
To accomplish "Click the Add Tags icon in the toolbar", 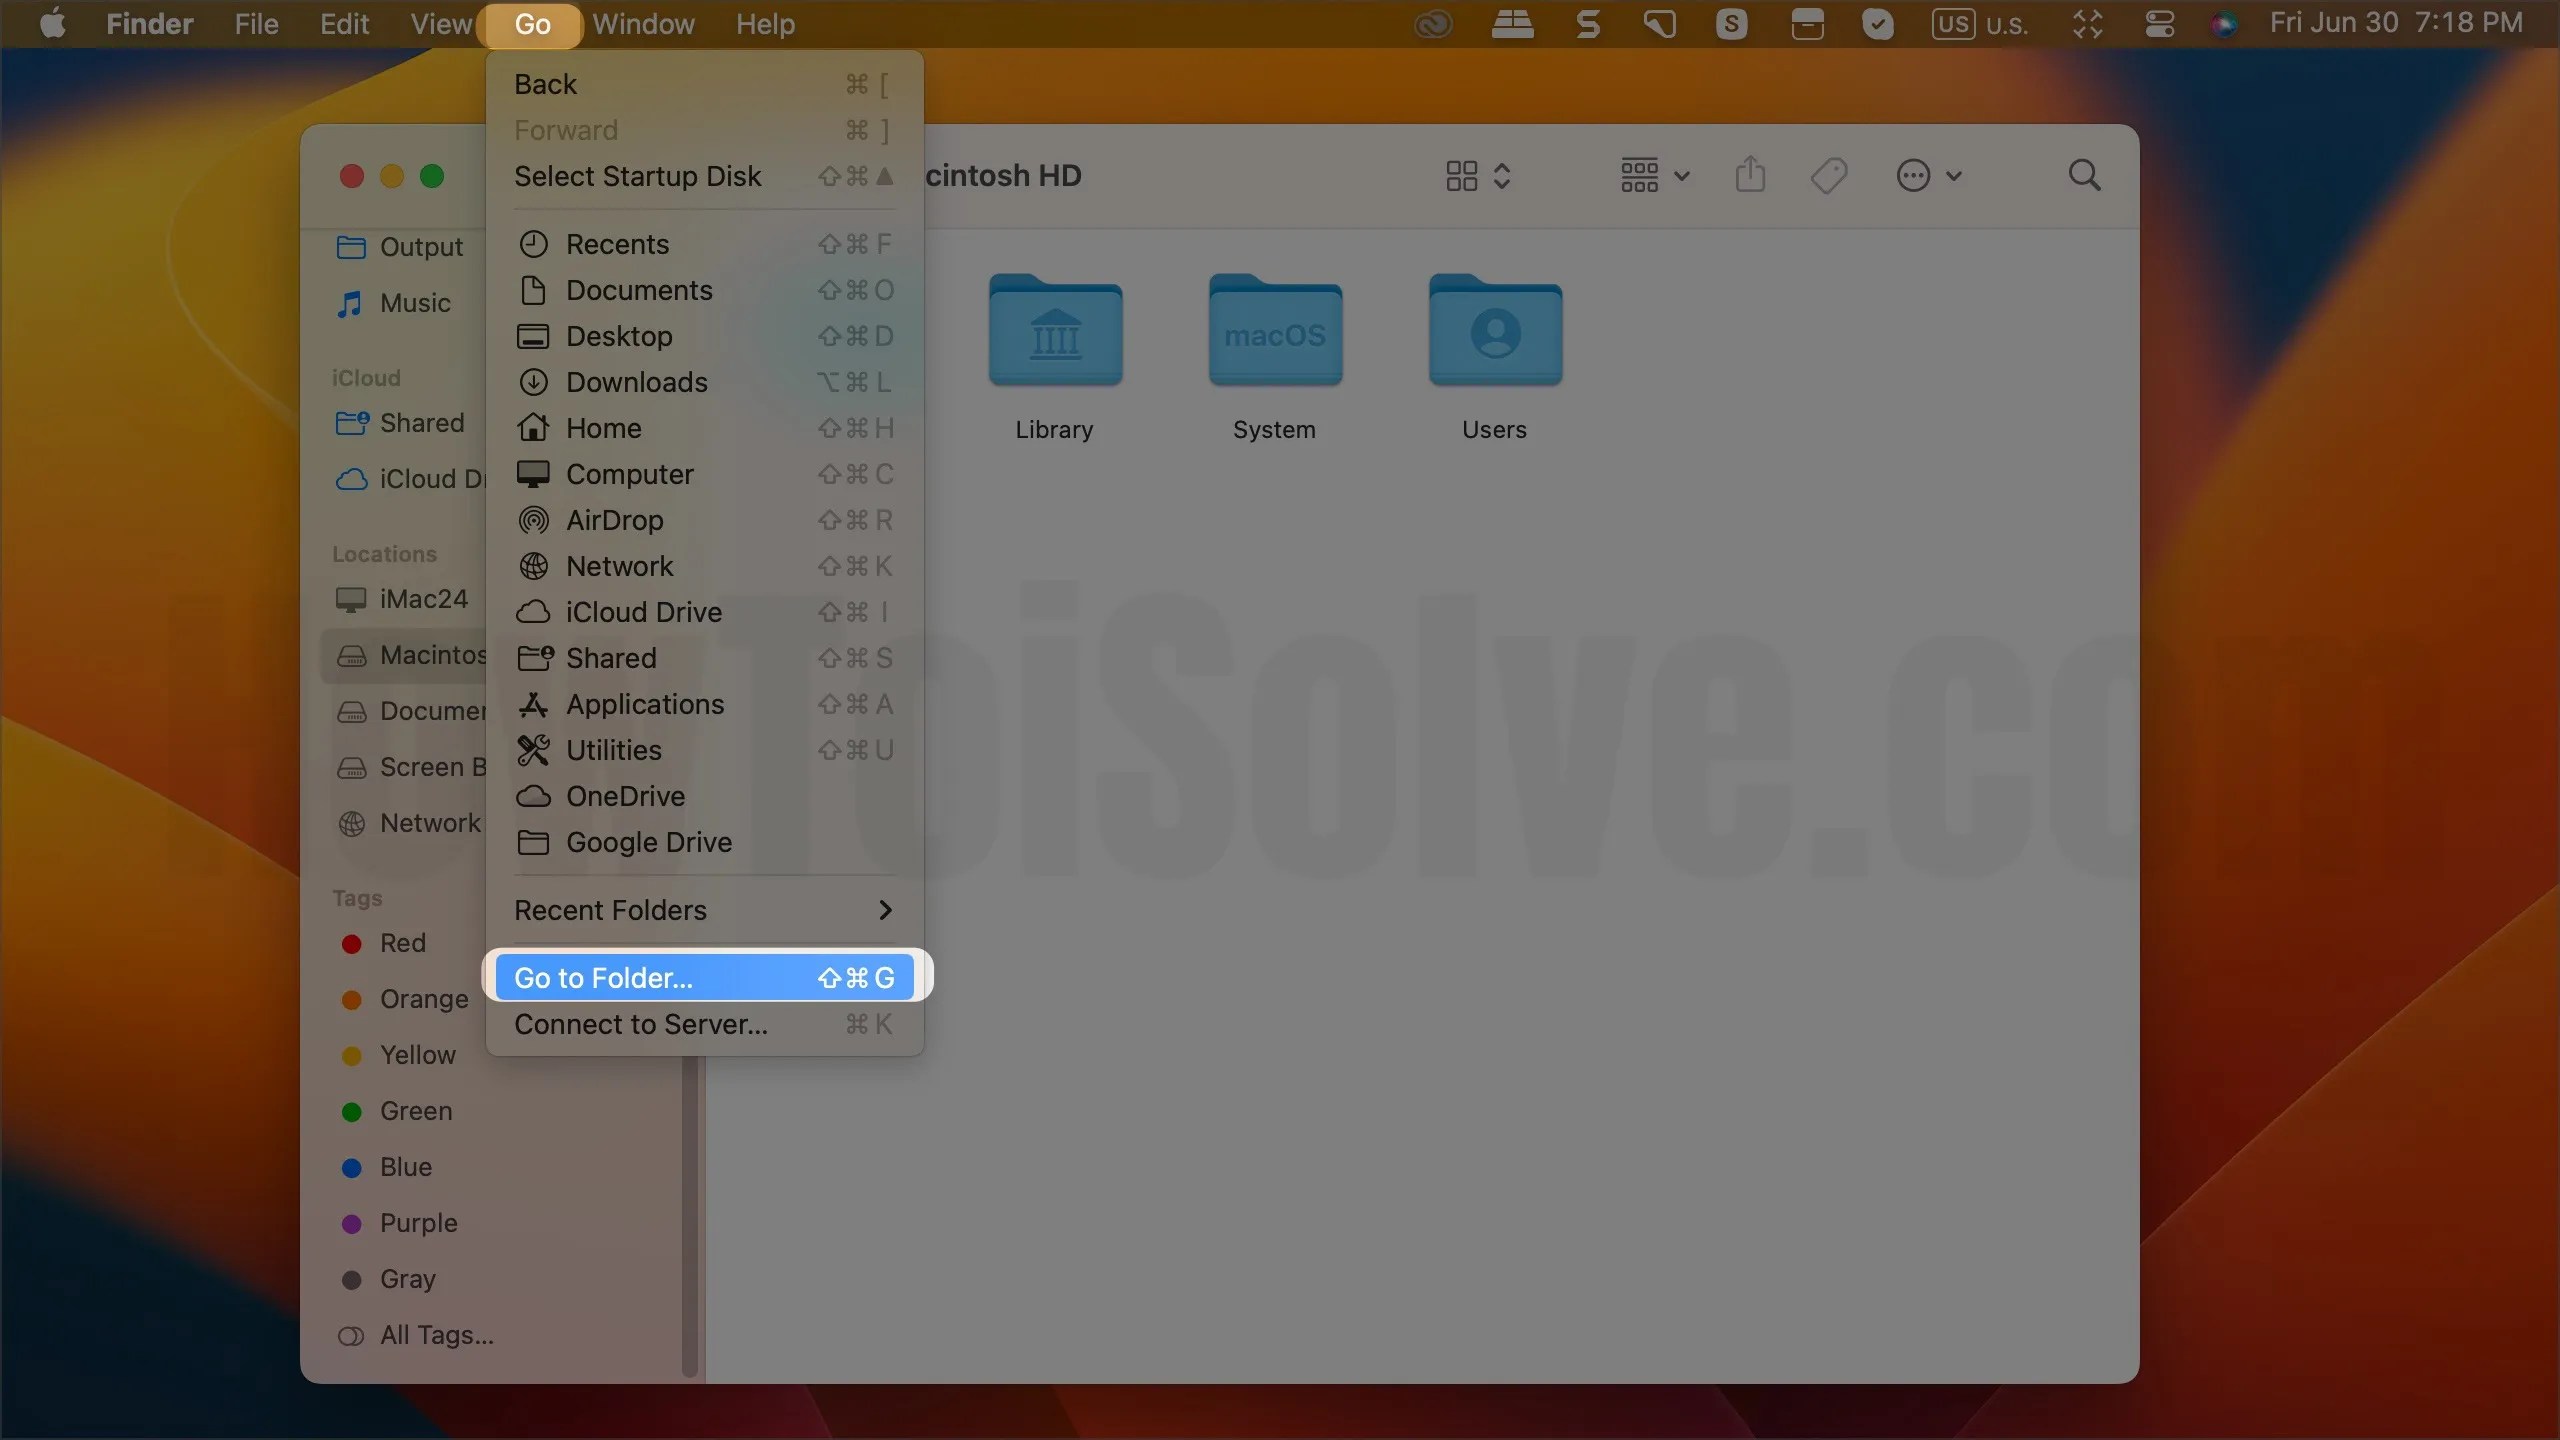I will pyautogui.click(x=1827, y=174).
